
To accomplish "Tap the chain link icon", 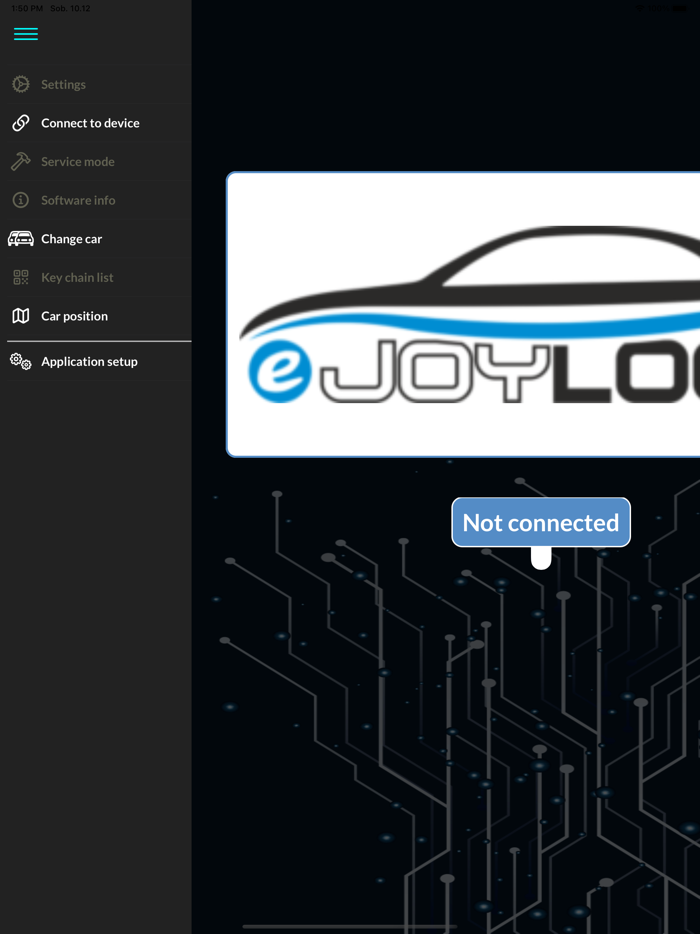I will click(21, 123).
